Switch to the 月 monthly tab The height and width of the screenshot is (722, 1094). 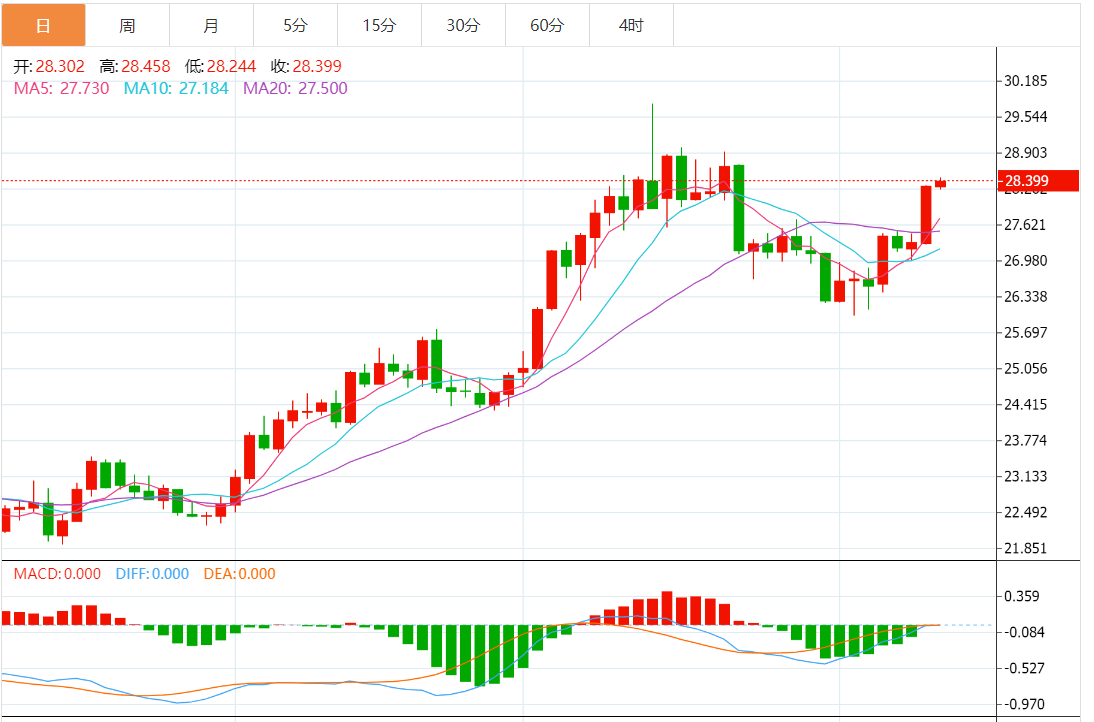click(211, 25)
